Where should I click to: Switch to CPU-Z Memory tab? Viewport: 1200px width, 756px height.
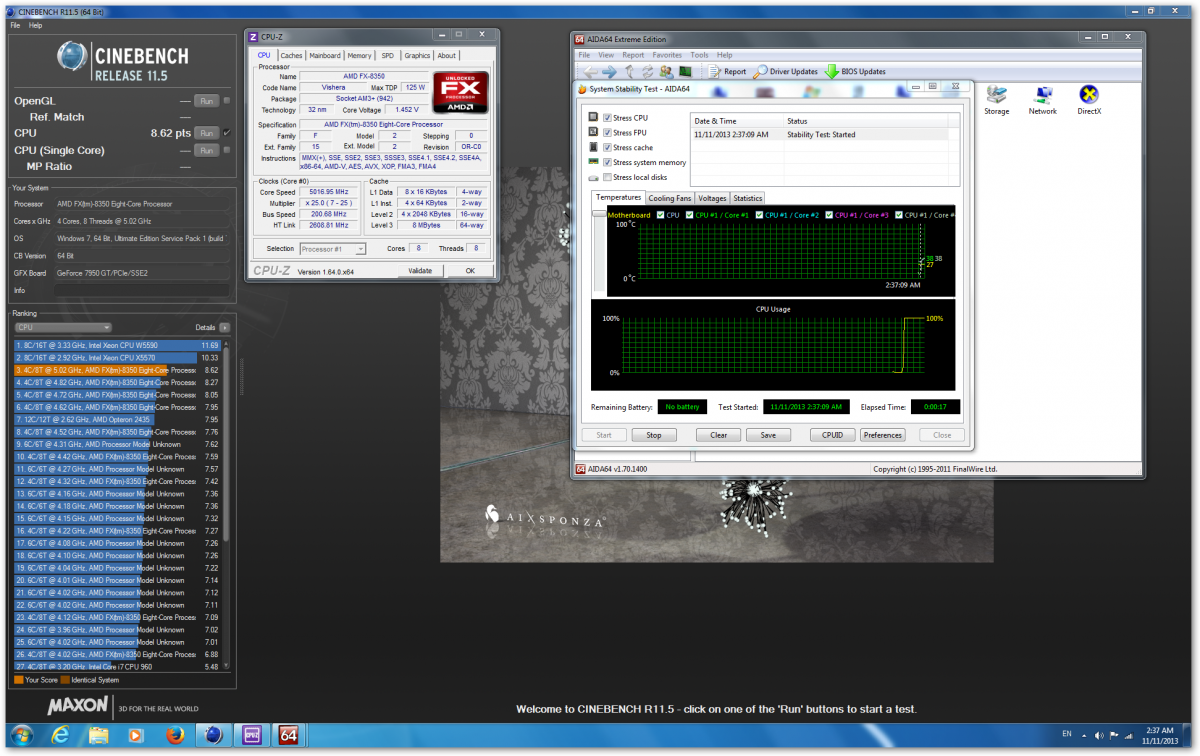click(360, 56)
